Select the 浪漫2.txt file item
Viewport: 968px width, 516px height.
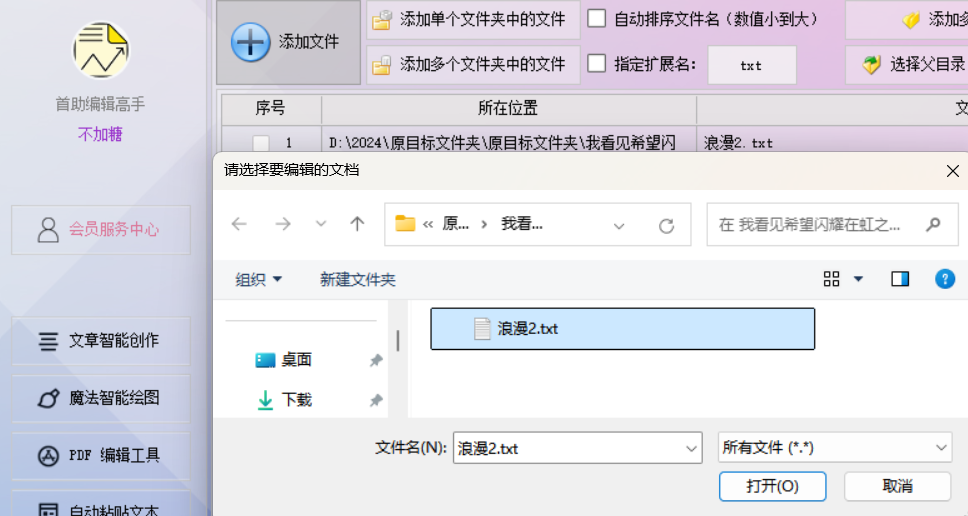pos(622,328)
